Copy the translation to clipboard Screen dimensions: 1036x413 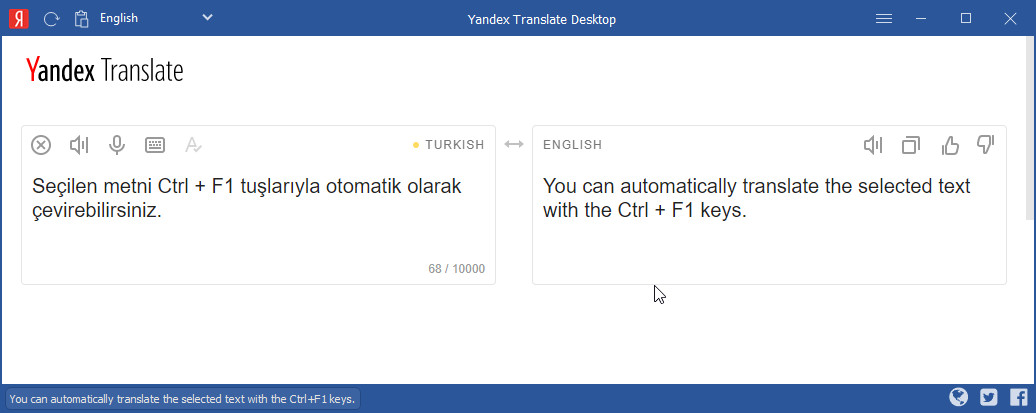pyautogui.click(x=911, y=145)
